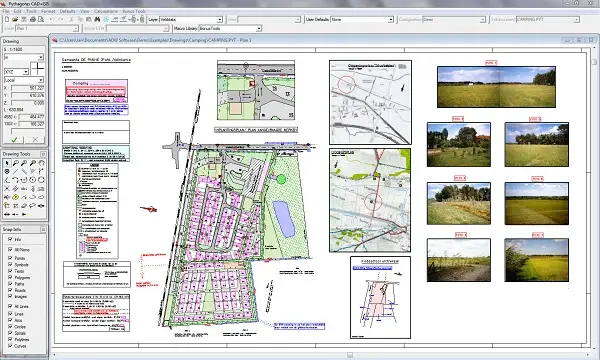Toggle the All Lines snap checkbox
Screen dimensions: 600x360
click(10, 306)
